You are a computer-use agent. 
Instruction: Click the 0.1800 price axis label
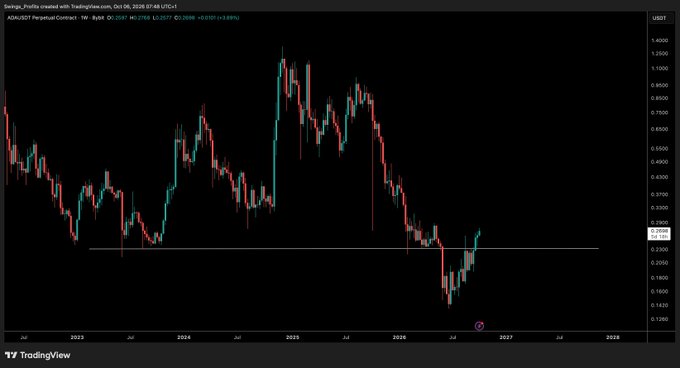point(660,278)
